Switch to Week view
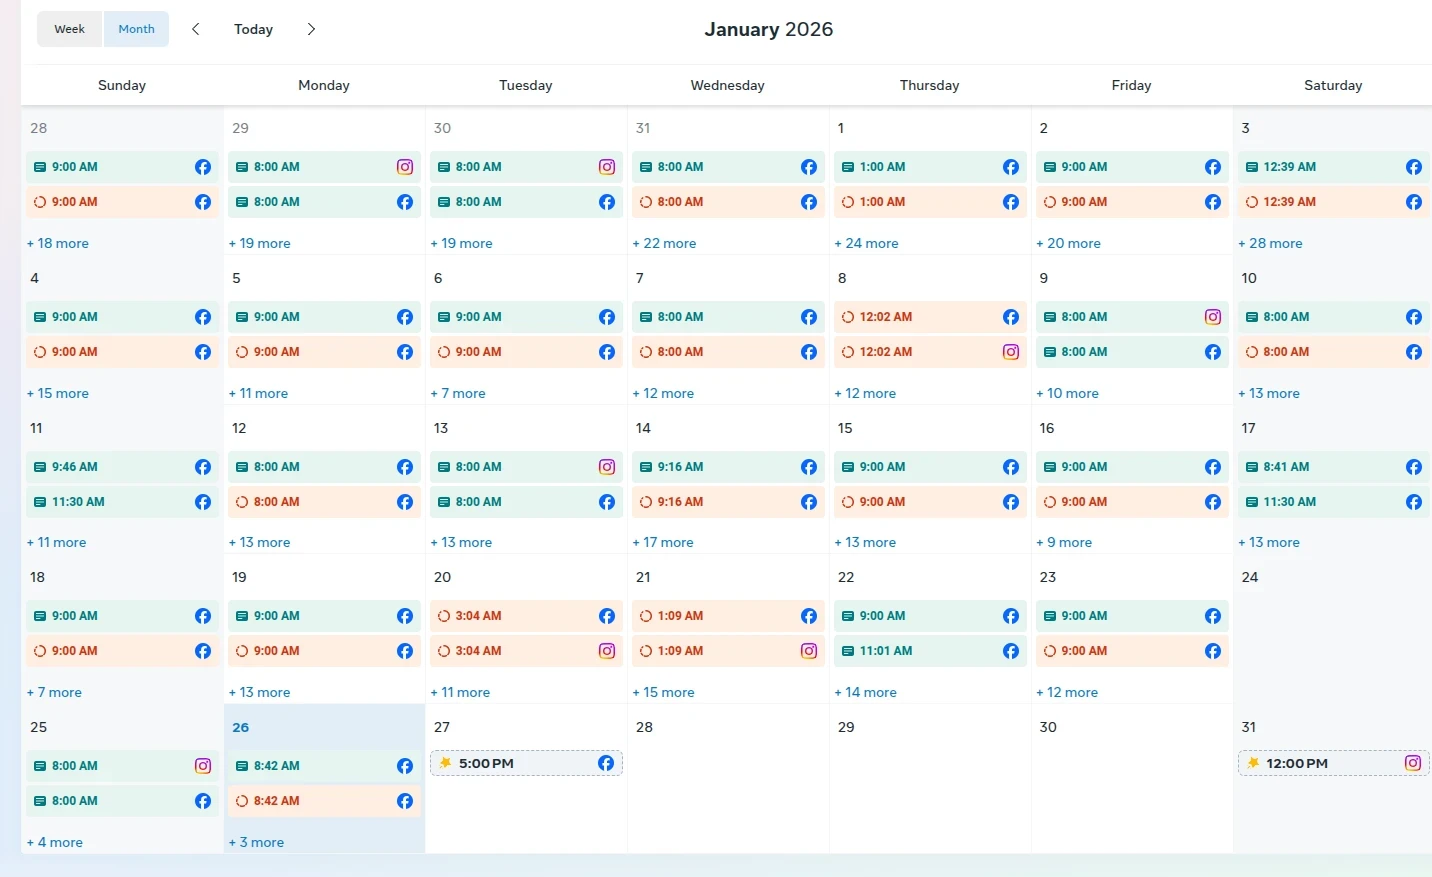Screen dimensions: 1432x877 (69, 29)
